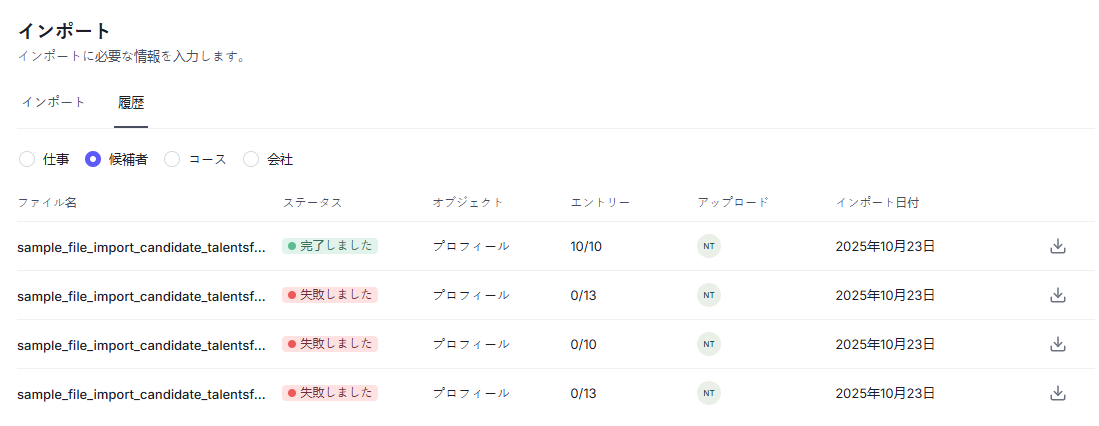
Task: Click the NT uploader avatar in first row
Action: click(709, 246)
